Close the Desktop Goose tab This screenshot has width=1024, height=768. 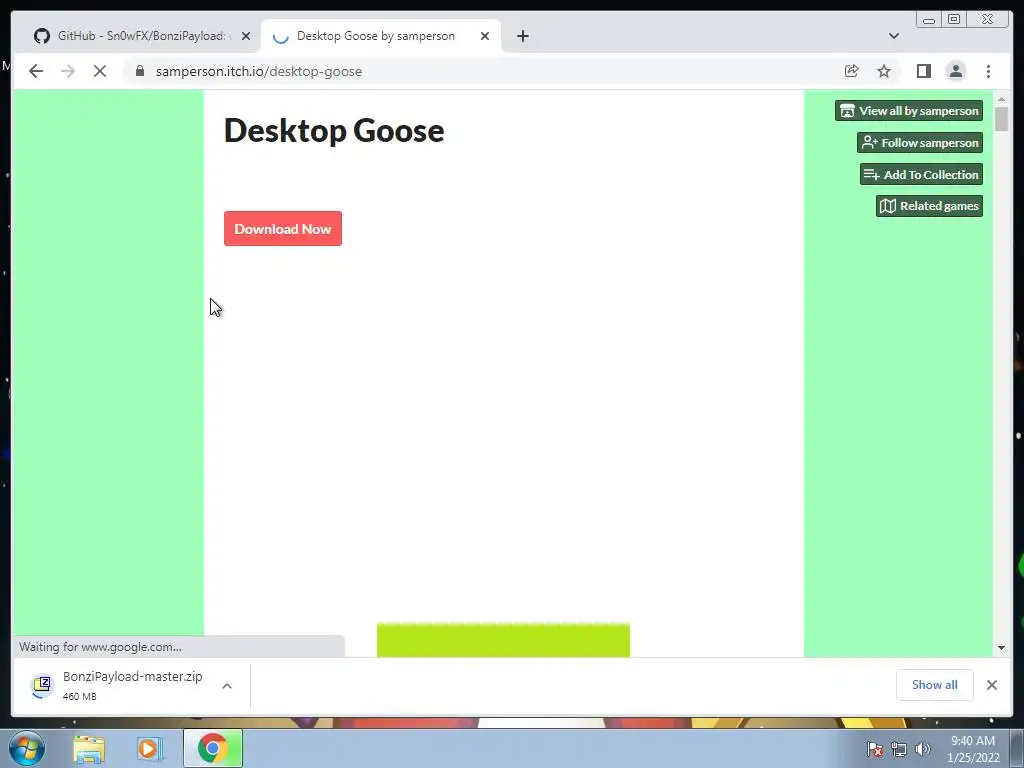tap(485, 36)
